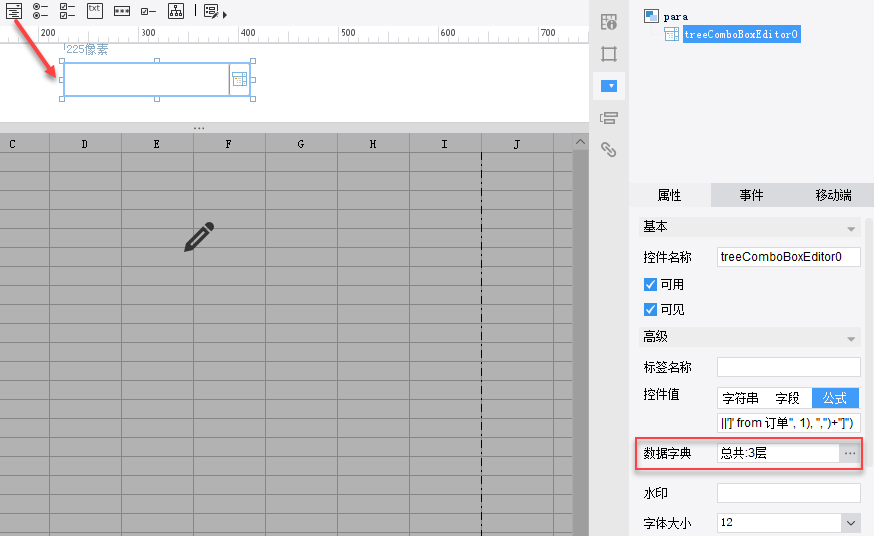Click the 数据字典 field showing 总共:3层
874x536 pixels.
click(x=778, y=453)
